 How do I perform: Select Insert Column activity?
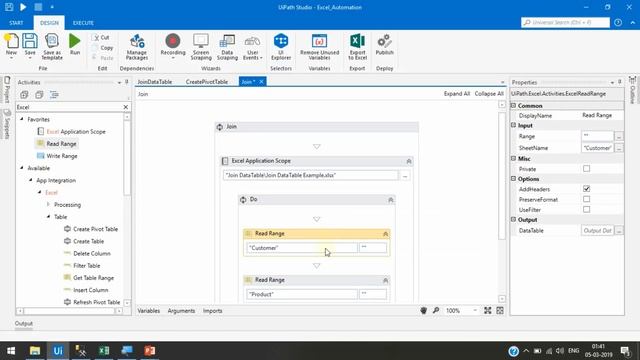(x=86, y=290)
